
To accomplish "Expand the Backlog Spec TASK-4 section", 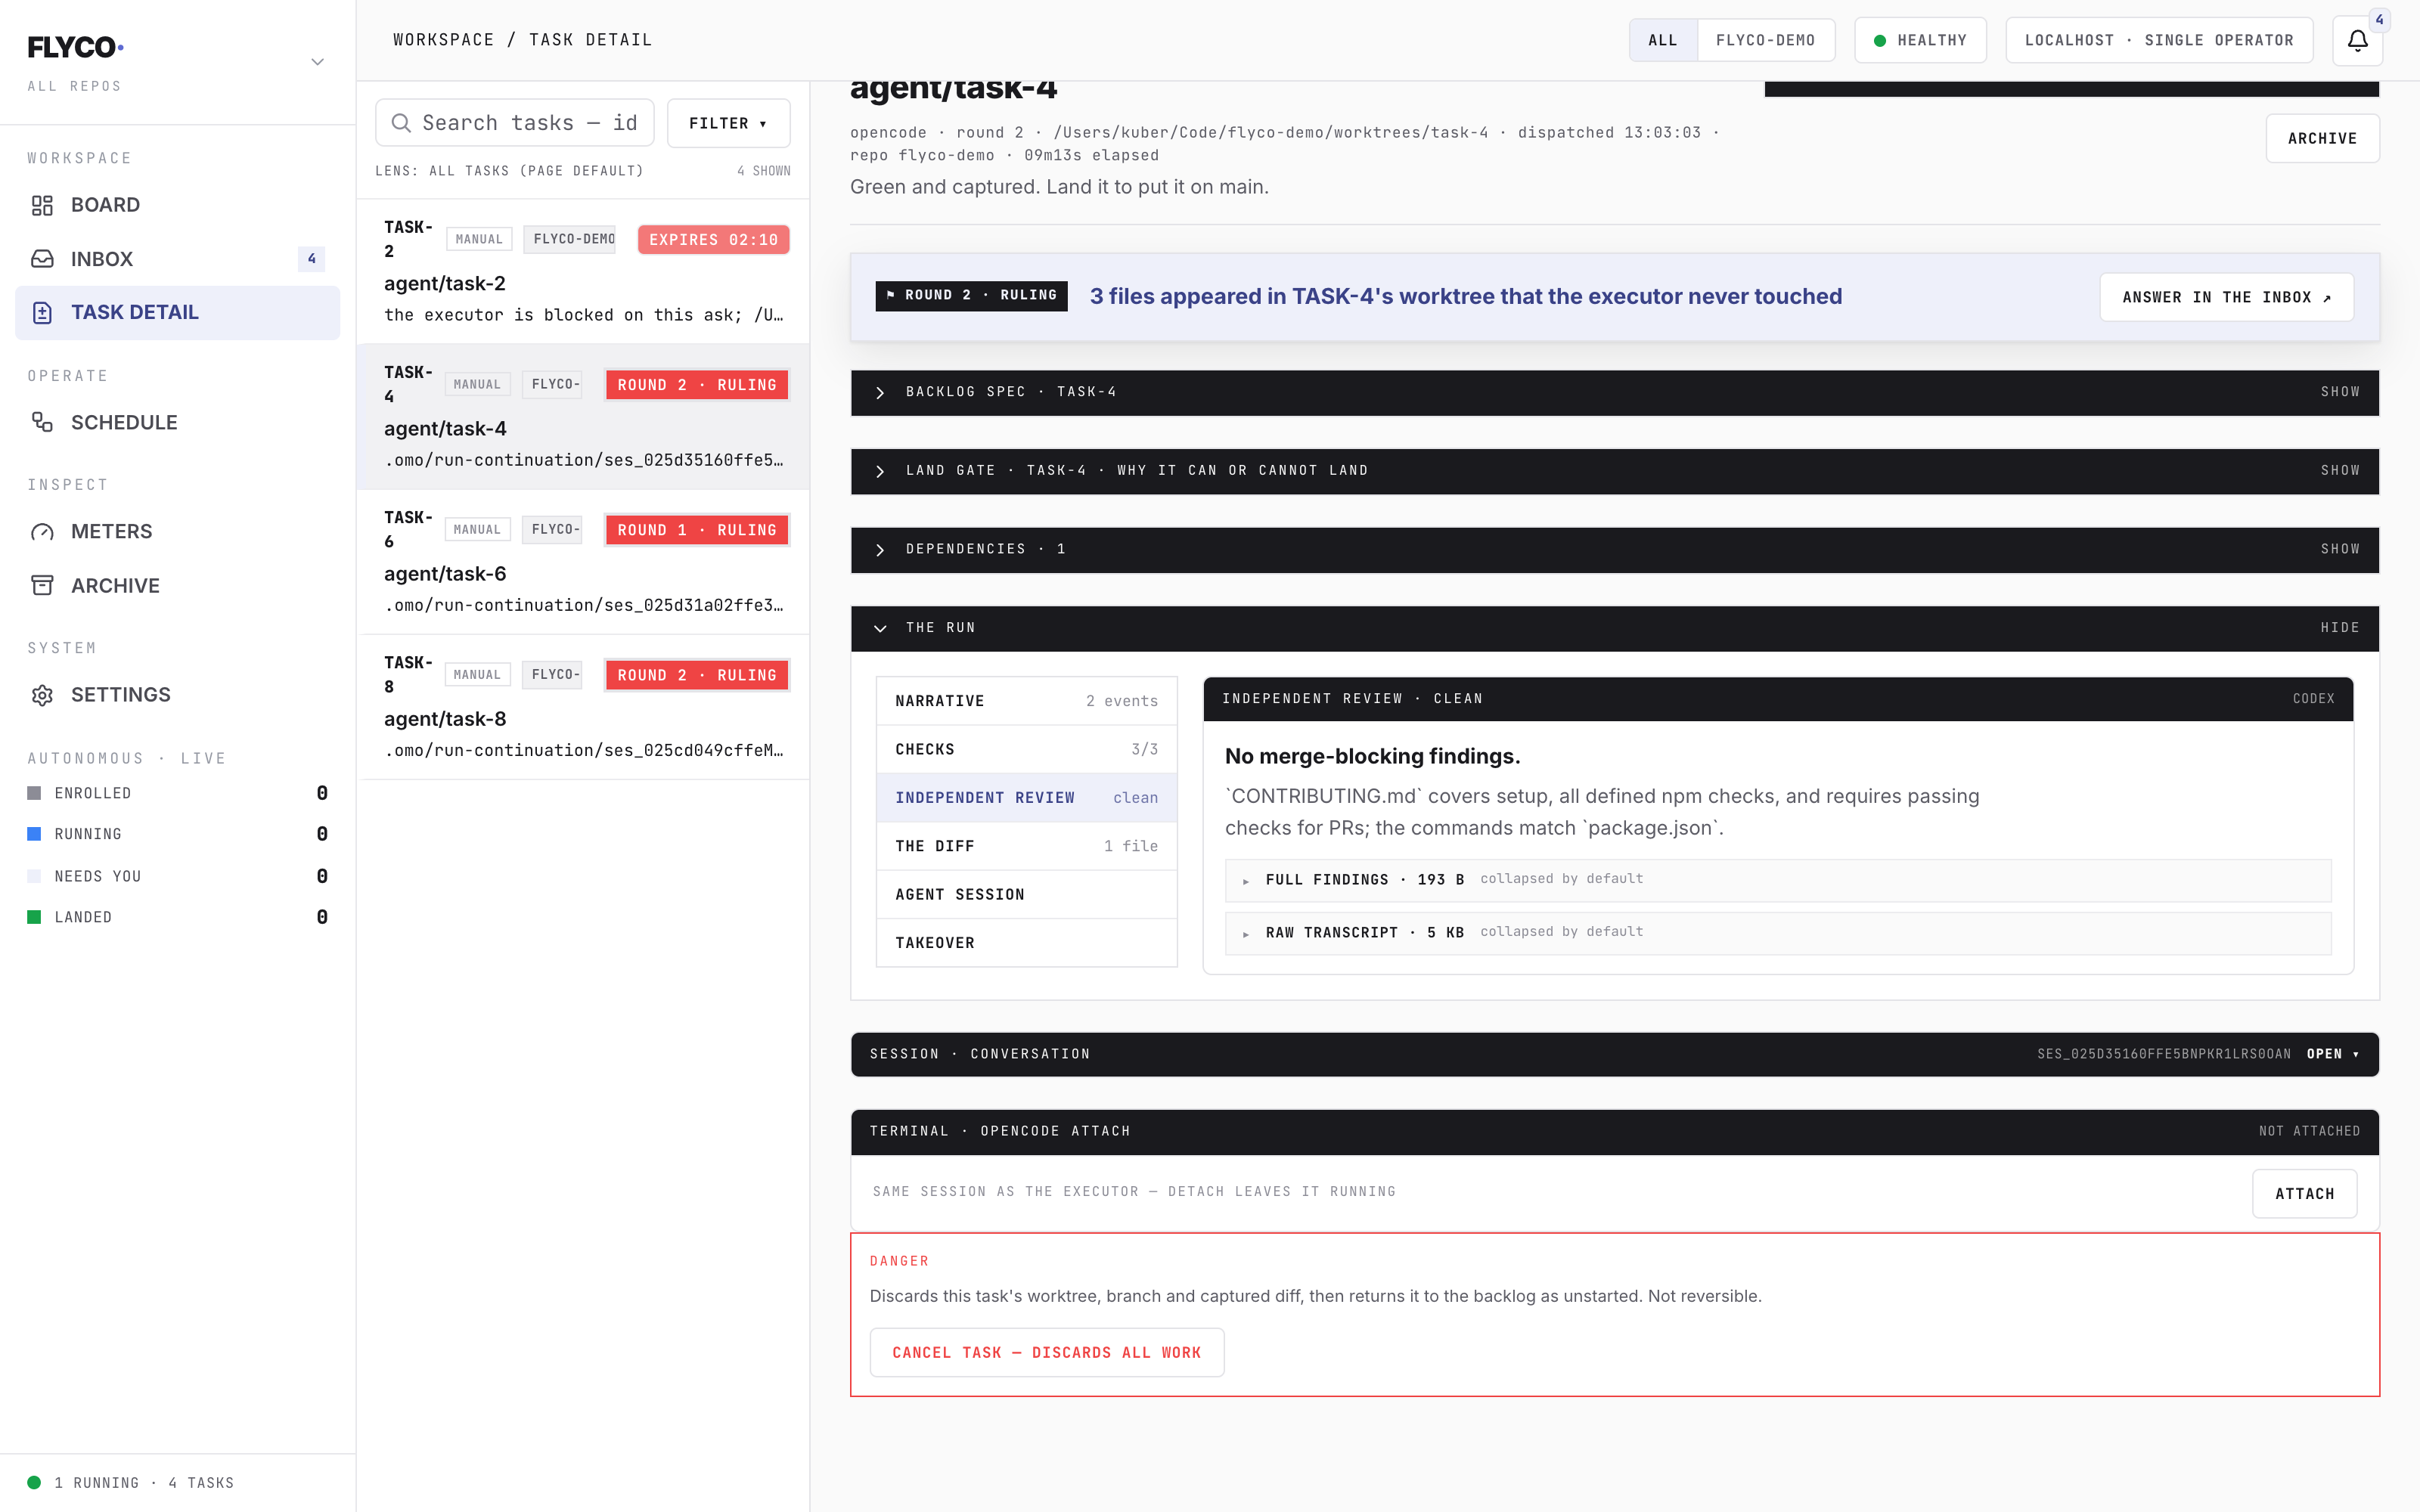I will [1614, 392].
